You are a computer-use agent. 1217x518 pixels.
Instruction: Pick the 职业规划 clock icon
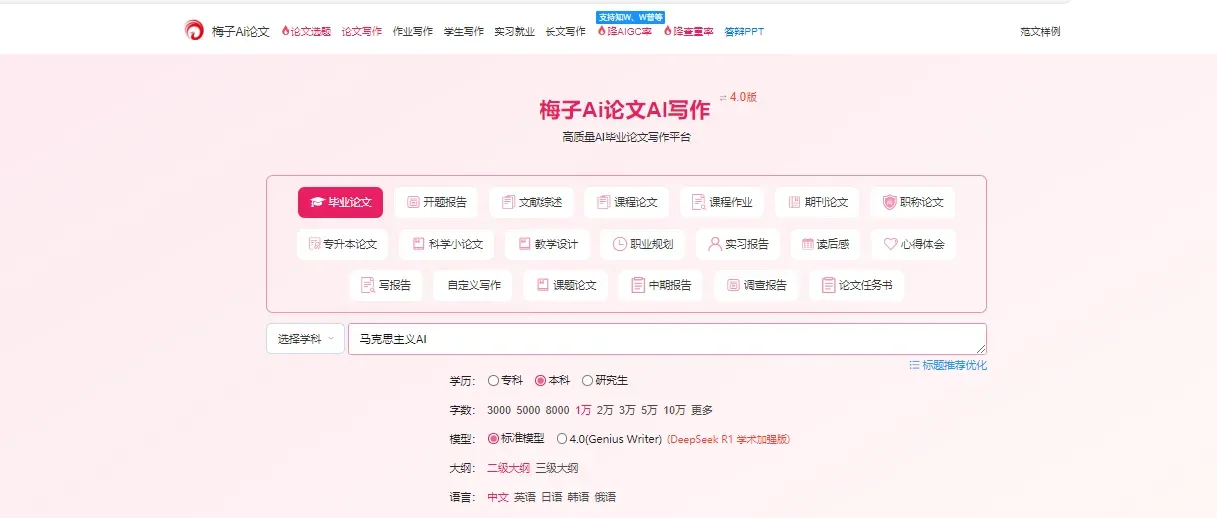(619, 244)
